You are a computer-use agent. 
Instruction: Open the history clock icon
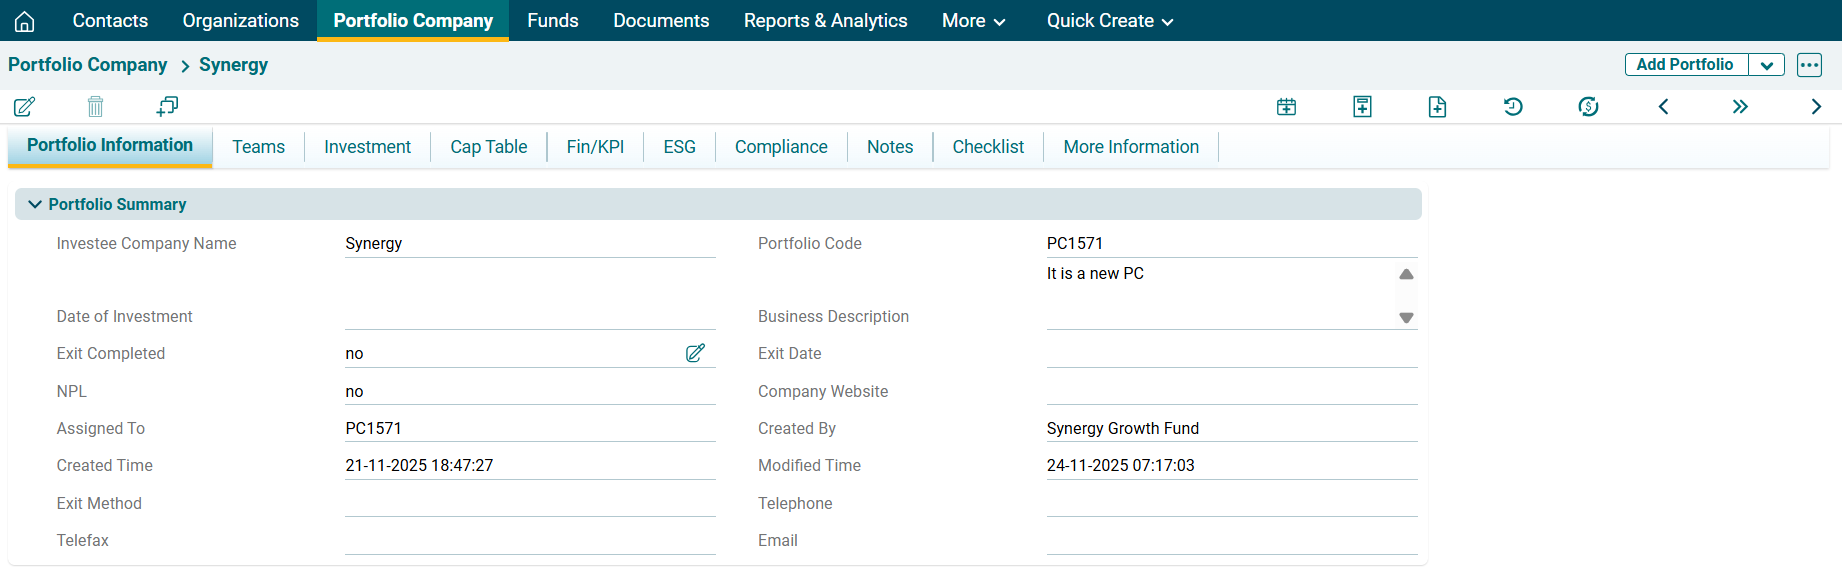coord(1513,107)
